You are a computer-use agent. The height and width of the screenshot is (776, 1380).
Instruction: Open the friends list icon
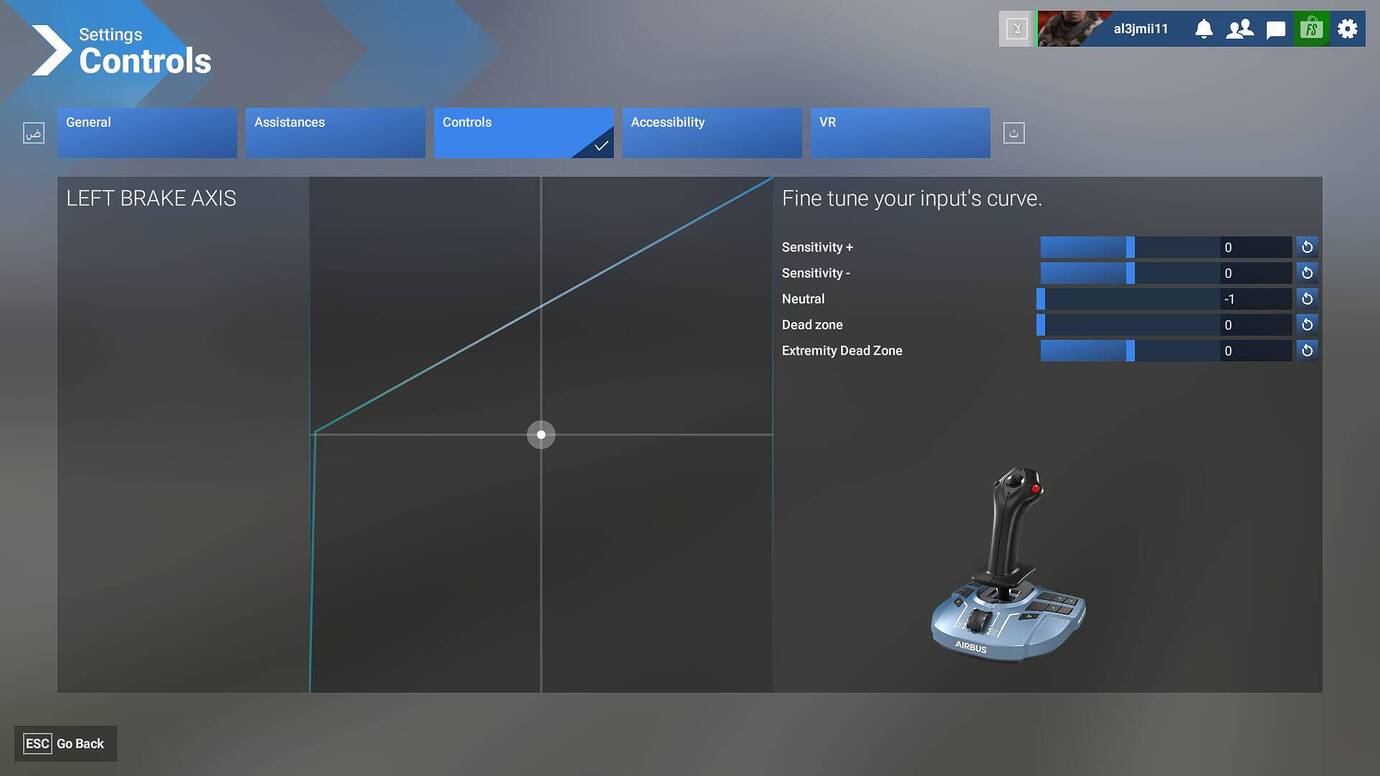click(x=1240, y=29)
